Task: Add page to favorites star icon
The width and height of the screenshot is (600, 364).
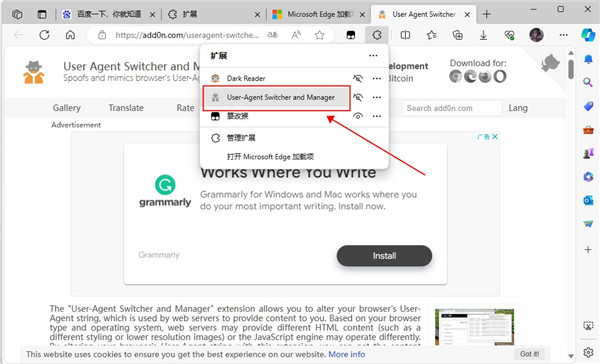Action: pos(320,35)
